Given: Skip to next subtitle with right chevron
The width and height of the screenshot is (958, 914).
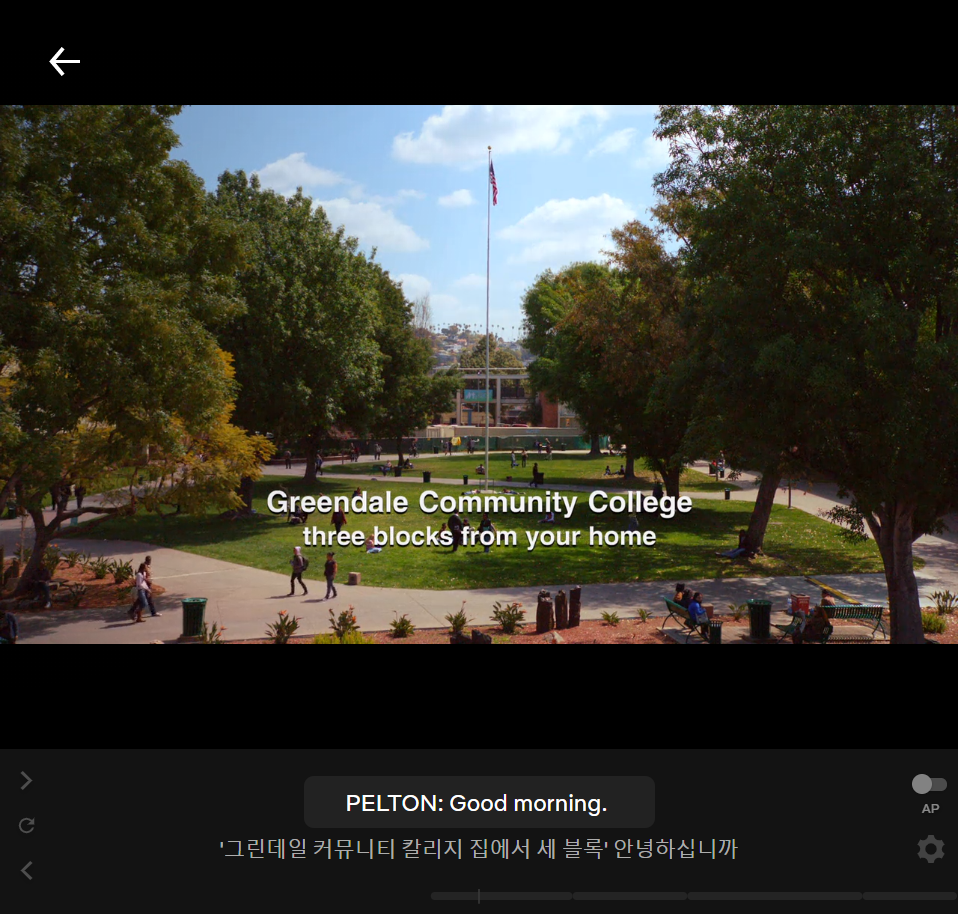Looking at the screenshot, I should [26, 780].
